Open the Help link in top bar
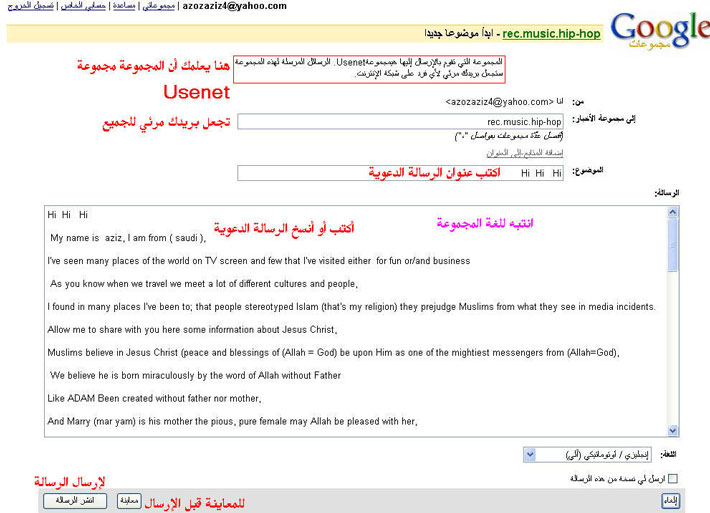 pos(124,6)
